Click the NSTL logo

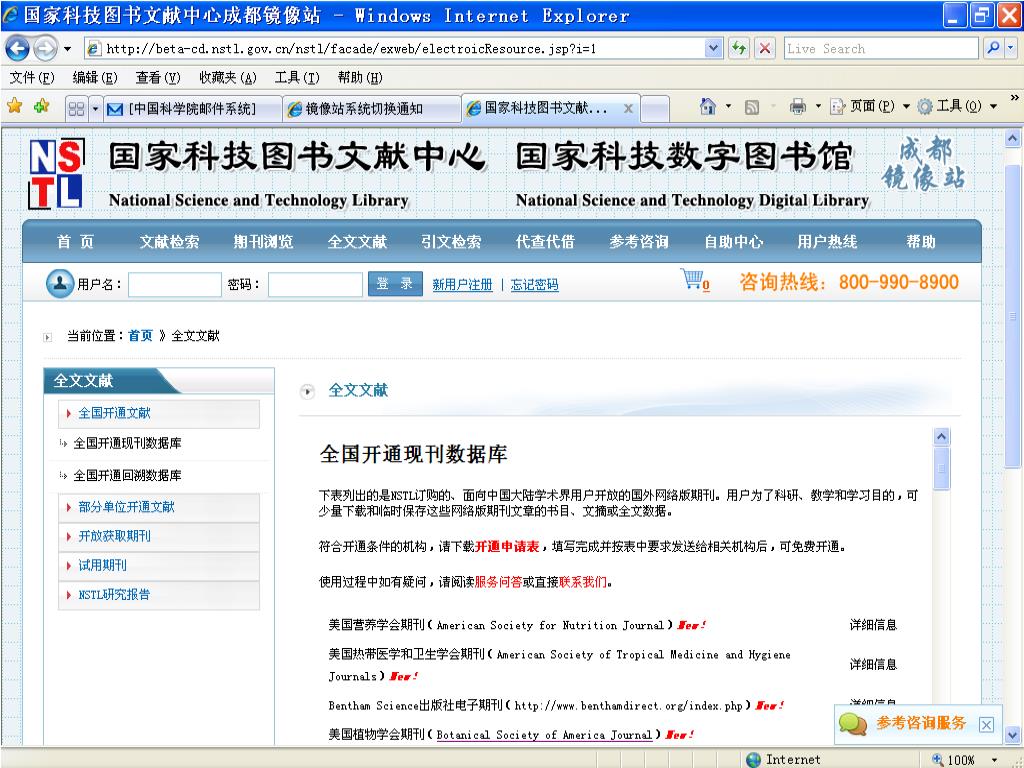coord(56,174)
